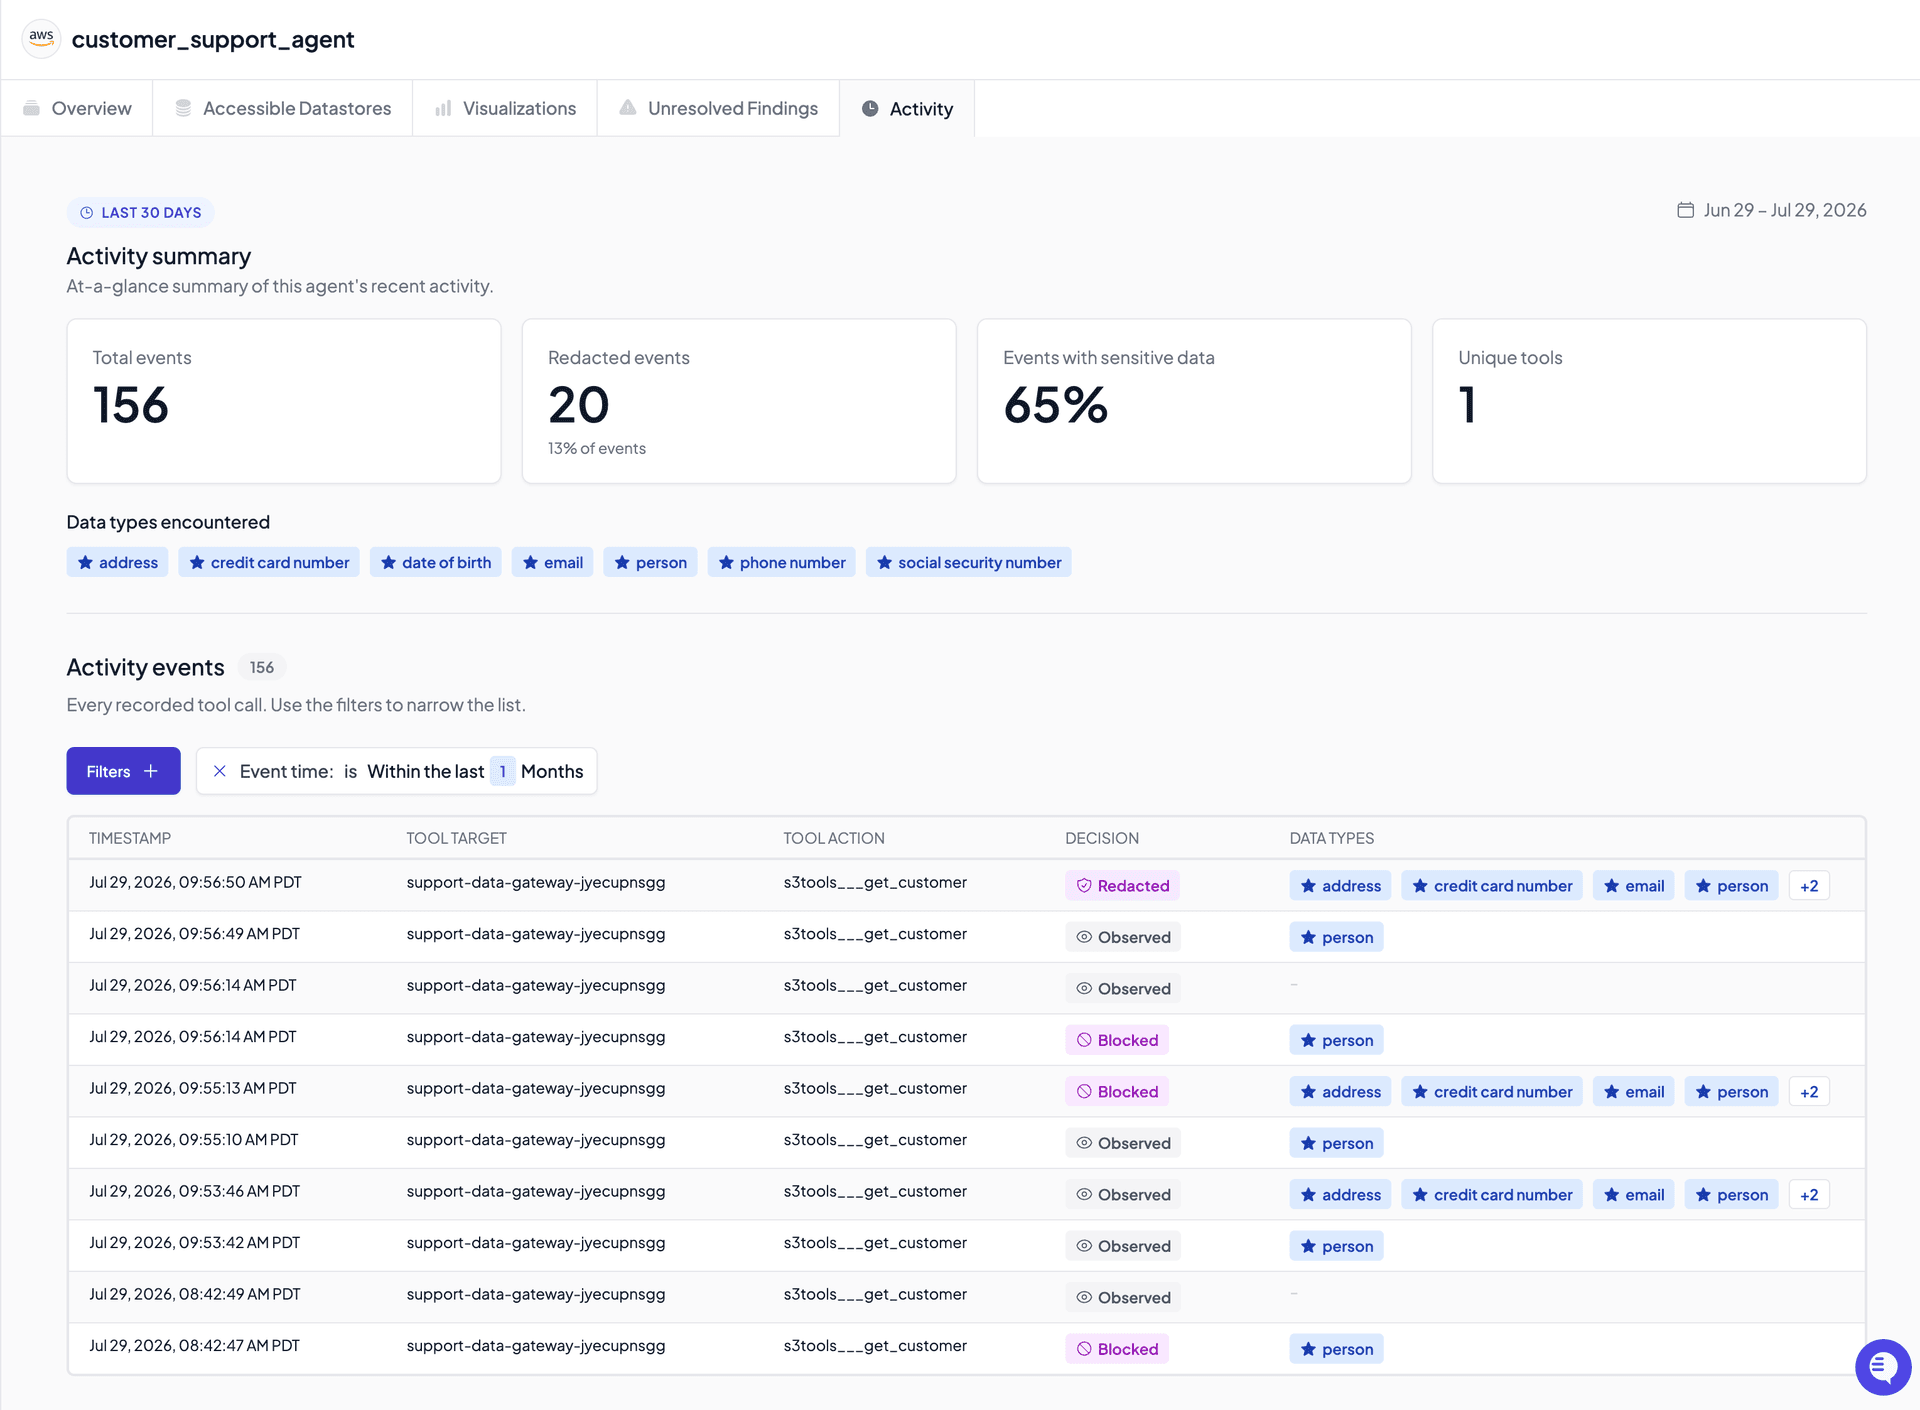
Task: Edit the filter number value 1
Action: click(503, 771)
